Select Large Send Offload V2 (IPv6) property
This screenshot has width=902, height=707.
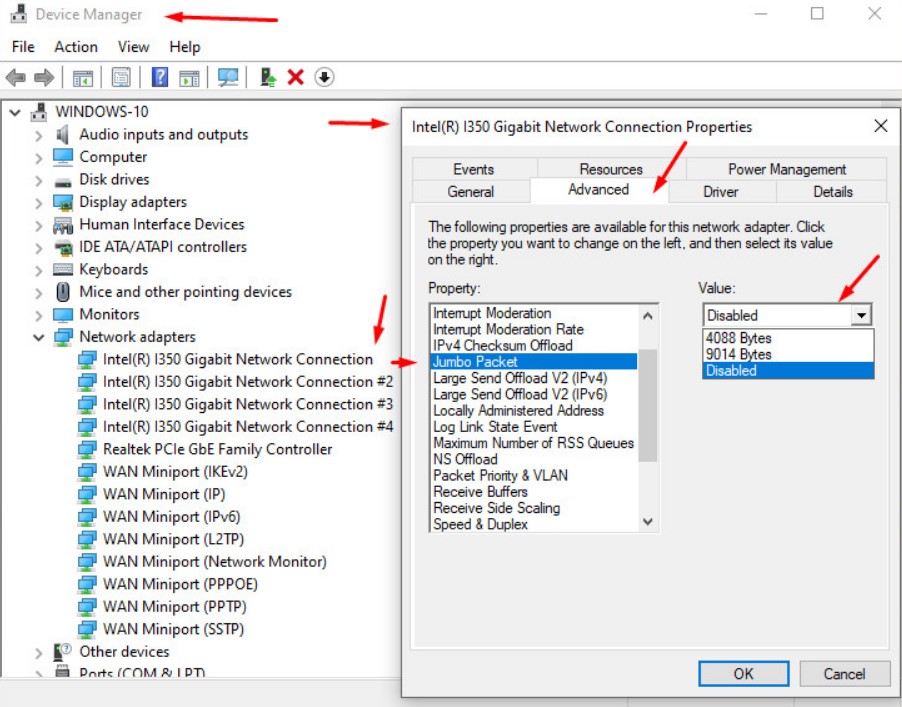(533, 394)
